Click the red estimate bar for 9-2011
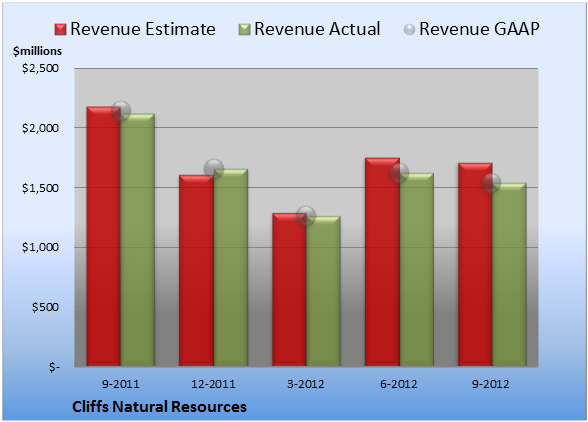This screenshot has width=588, height=422. (104, 236)
